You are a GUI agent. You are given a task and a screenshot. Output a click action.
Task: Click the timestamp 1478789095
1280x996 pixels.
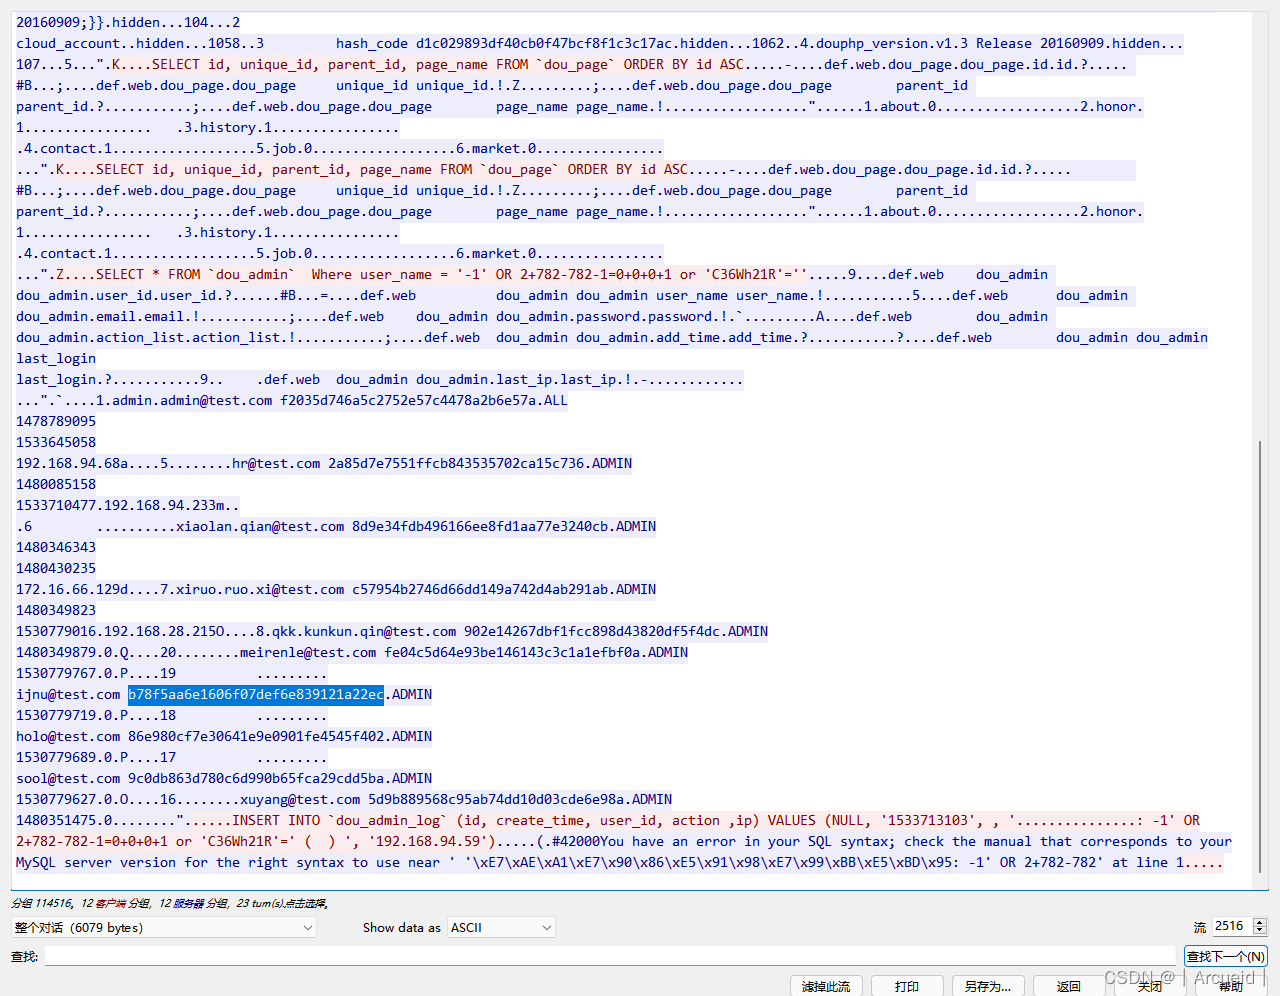point(56,421)
